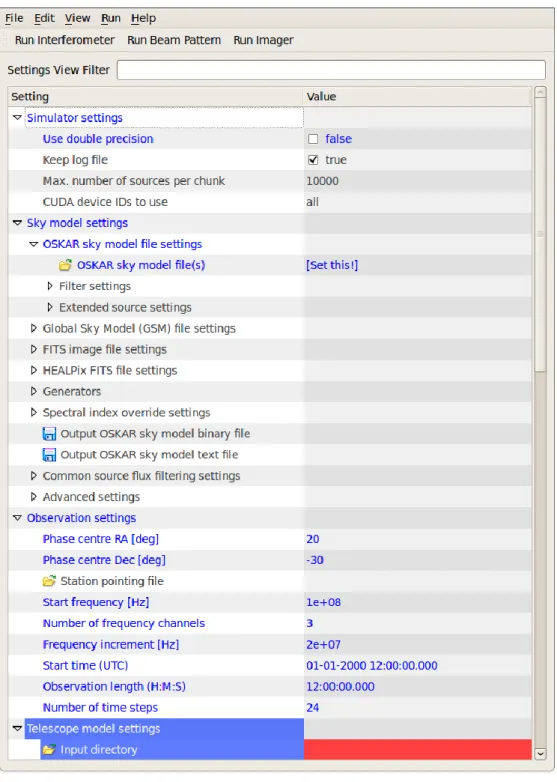Screen dimensions: 557x782
Task: Click the scrollbar down arrow
Action: coord(540,754)
